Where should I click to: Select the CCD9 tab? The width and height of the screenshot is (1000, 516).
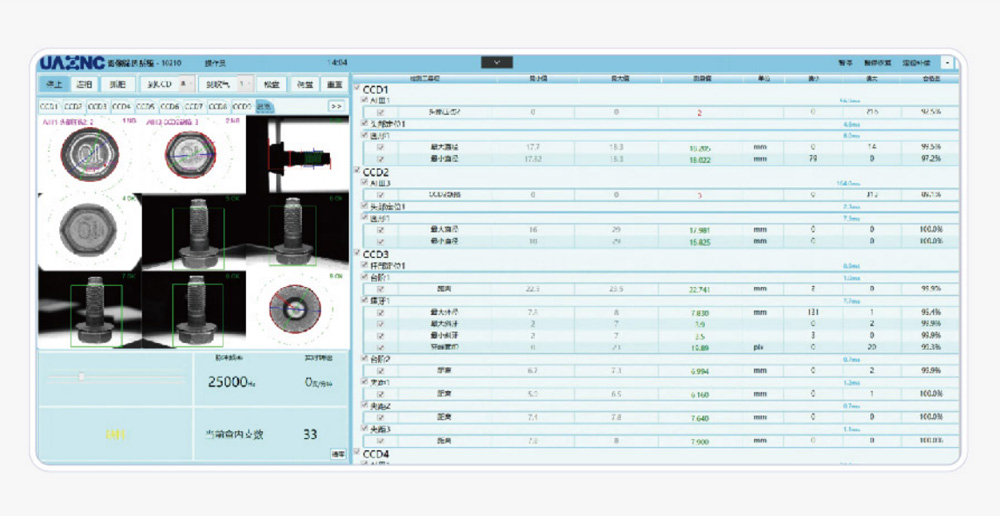coord(241,105)
